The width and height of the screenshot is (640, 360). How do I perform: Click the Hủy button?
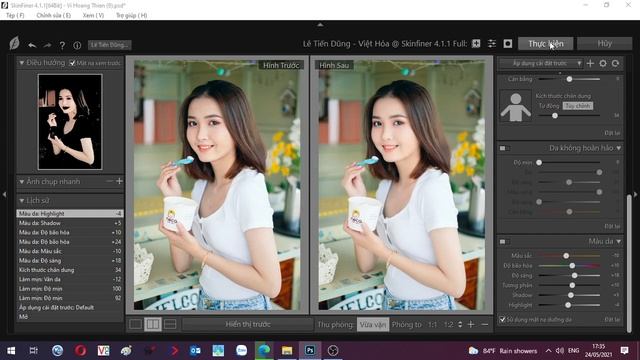(604, 43)
